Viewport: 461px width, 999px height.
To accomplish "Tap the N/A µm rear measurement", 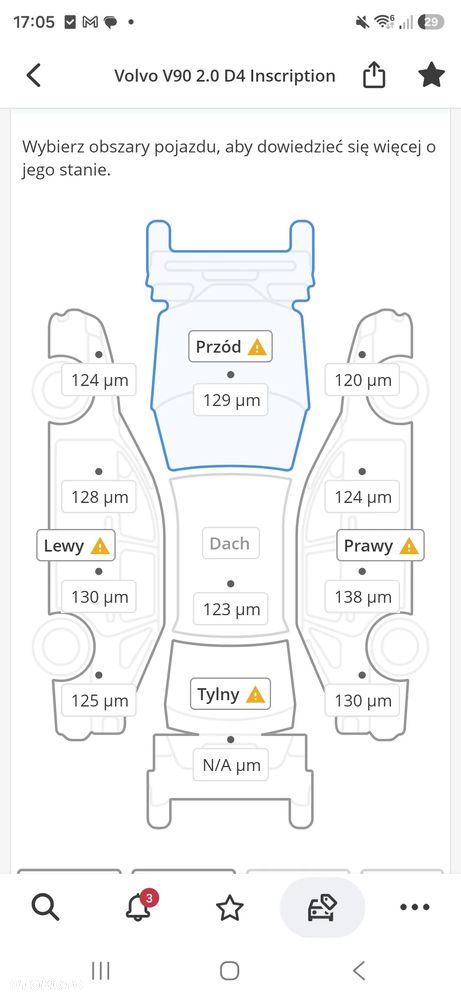I will 231,765.
